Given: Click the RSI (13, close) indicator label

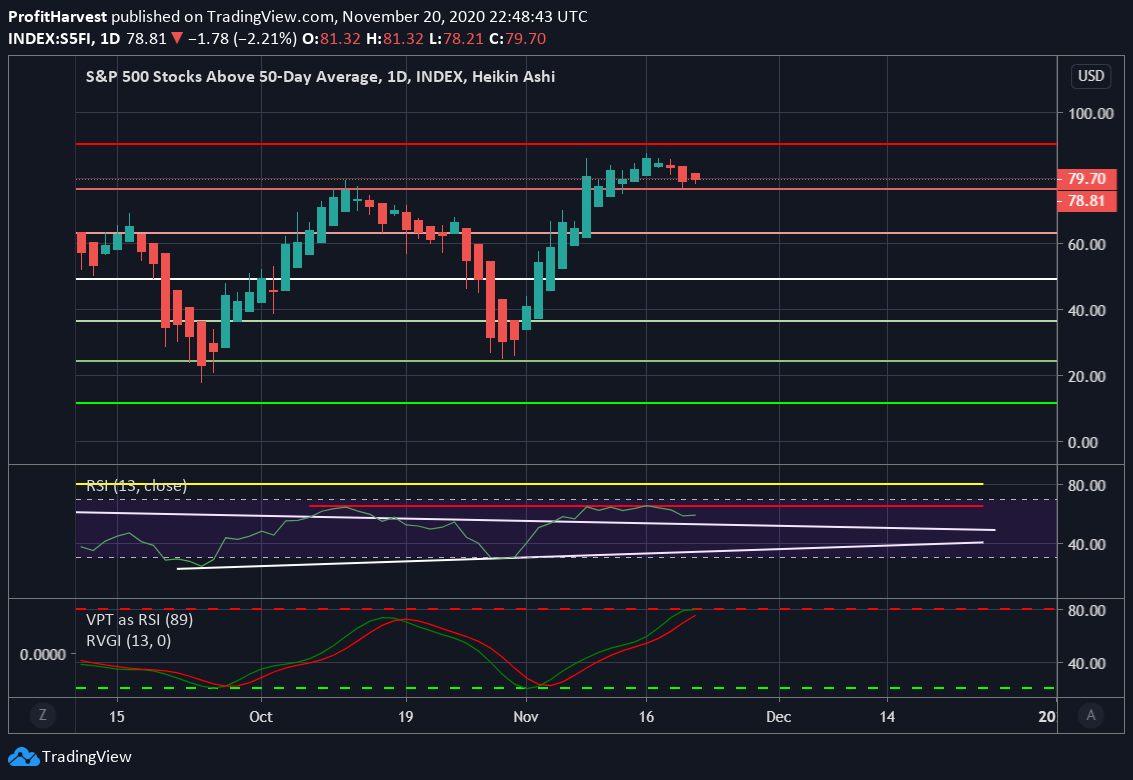Looking at the screenshot, I should click(137, 486).
